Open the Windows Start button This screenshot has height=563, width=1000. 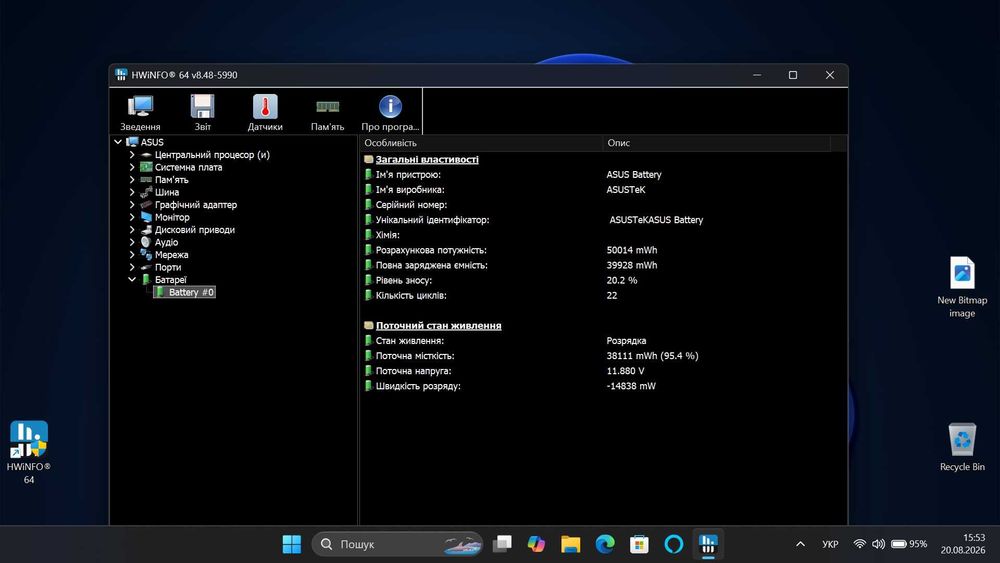coord(291,544)
